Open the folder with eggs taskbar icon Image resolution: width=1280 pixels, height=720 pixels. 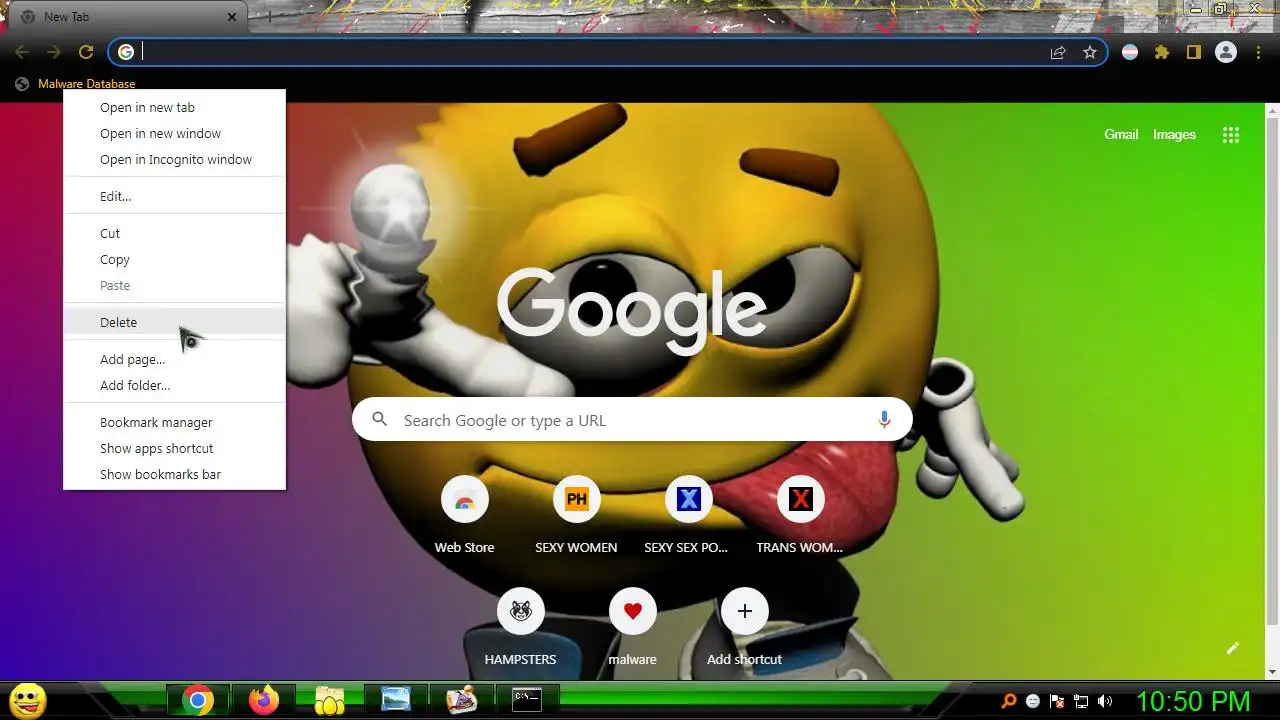pos(329,701)
